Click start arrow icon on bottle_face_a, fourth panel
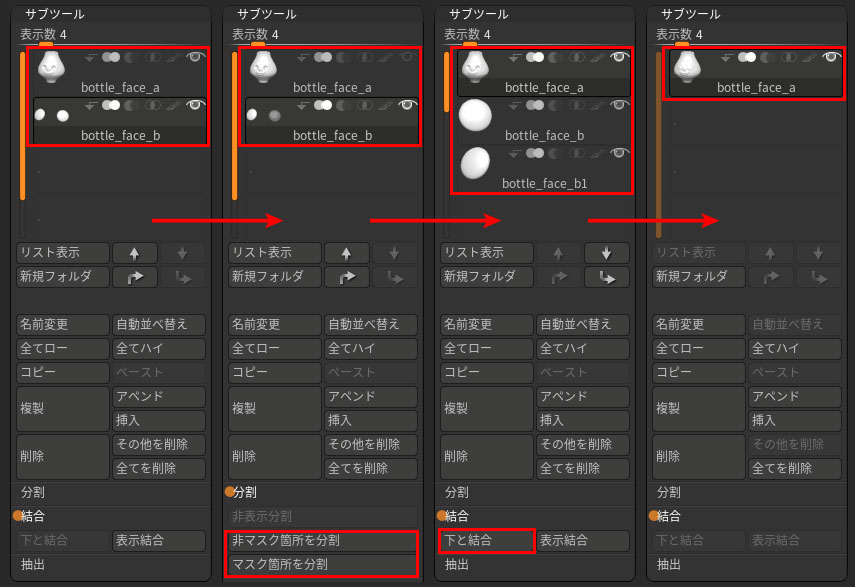 pos(727,57)
